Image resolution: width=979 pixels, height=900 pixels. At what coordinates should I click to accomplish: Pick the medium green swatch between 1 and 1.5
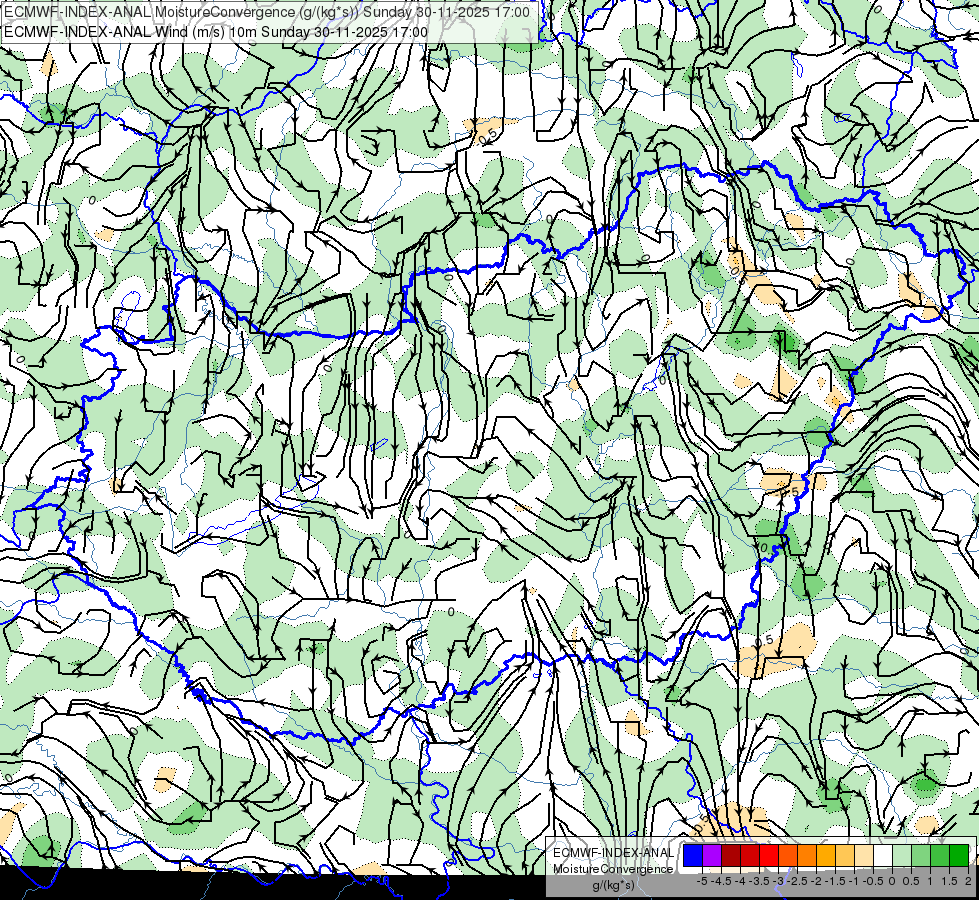click(x=940, y=856)
